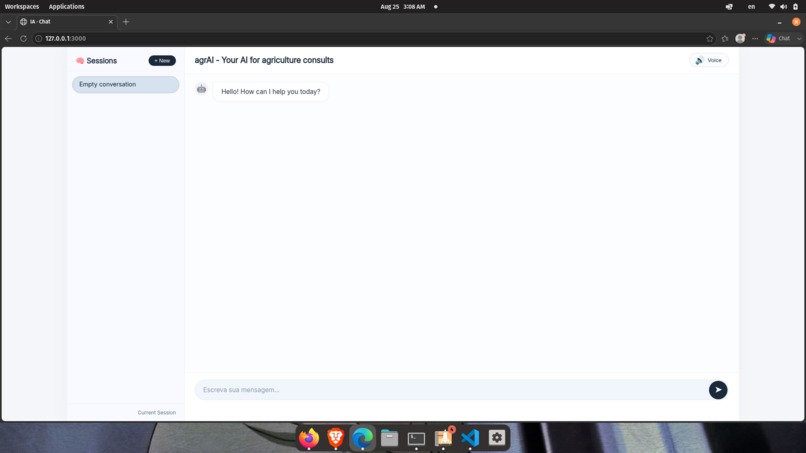The image size is (806, 453).
Task: Add this page to favorites
Action: point(710,39)
